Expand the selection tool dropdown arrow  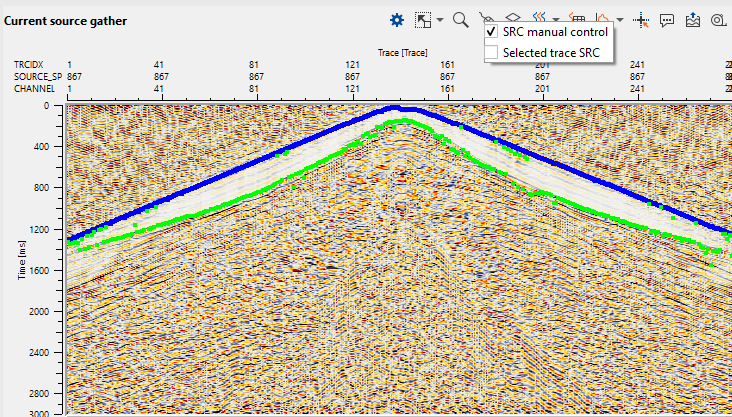point(439,20)
